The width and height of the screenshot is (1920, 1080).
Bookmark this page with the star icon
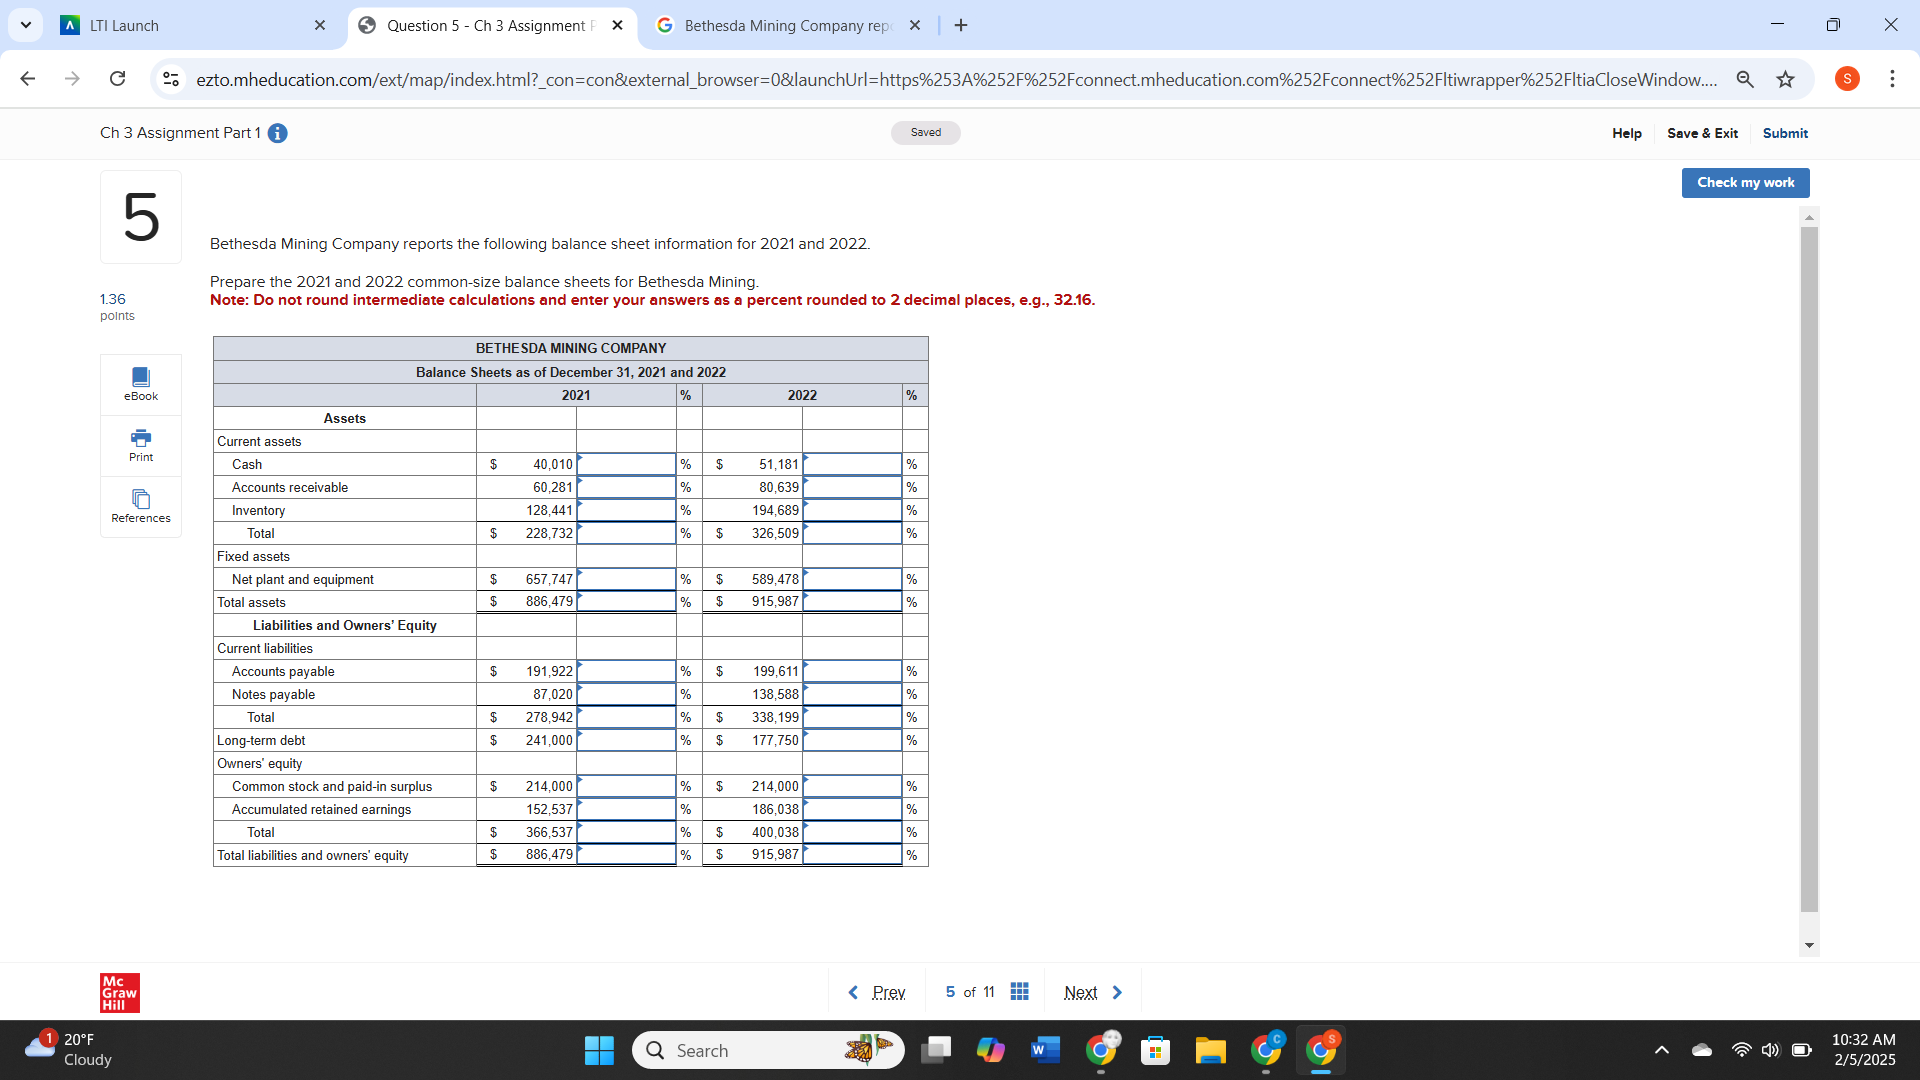(1786, 79)
